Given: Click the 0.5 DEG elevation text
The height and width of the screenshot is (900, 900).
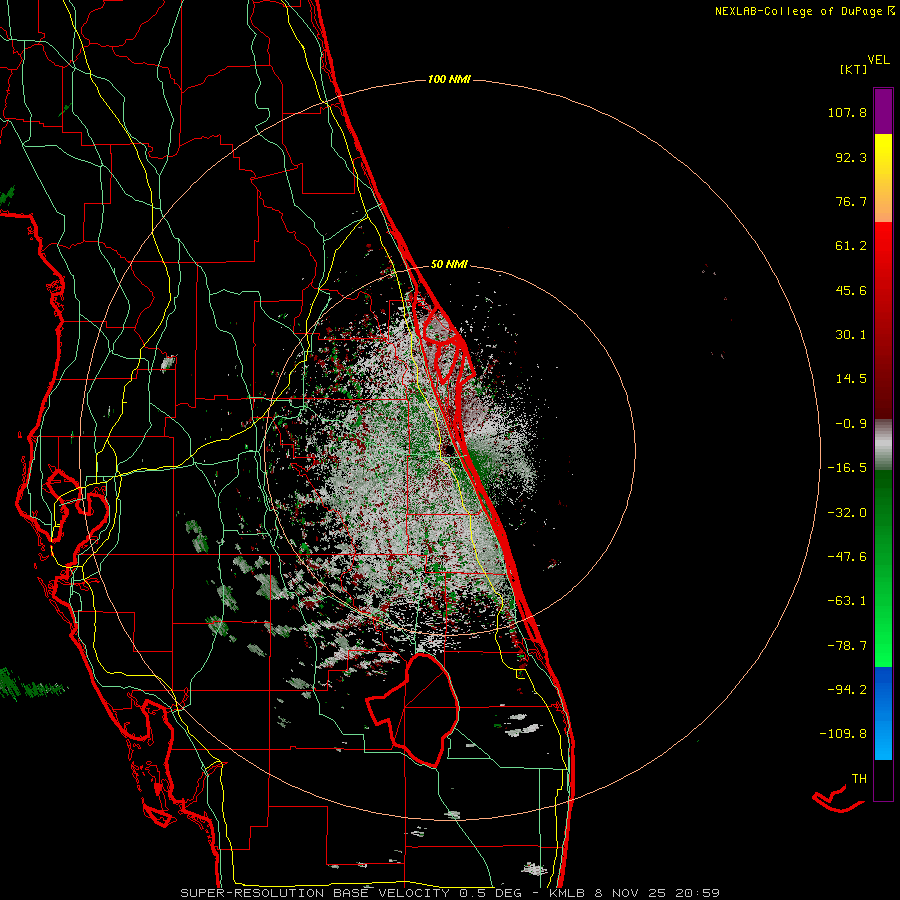Looking at the screenshot, I should [x=490, y=893].
